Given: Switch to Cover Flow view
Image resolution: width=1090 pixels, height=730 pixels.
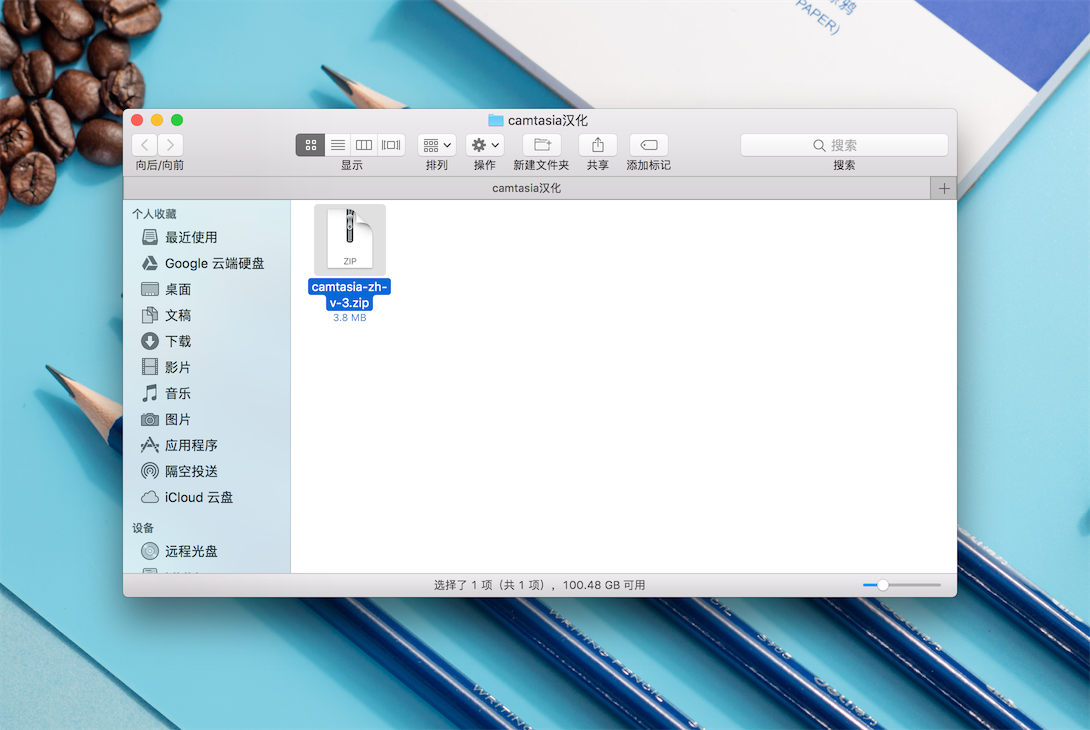Looking at the screenshot, I should [391, 145].
